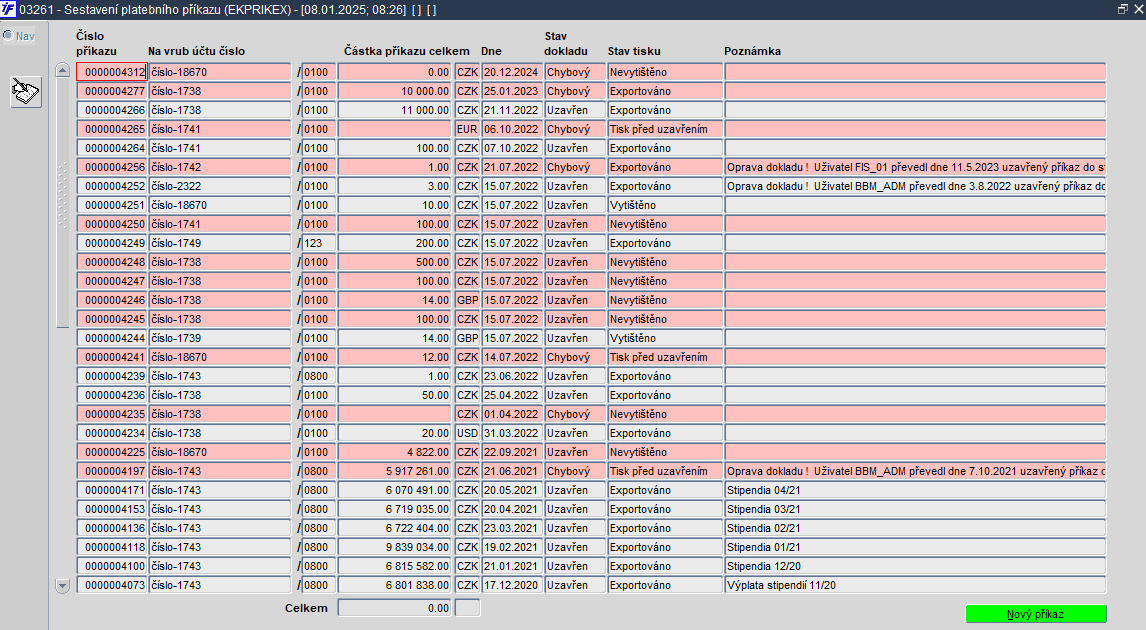The height and width of the screenshot is (630, 1146).
Task: Click the scroll down arrow of the list
Action: [x=62, y=585]
